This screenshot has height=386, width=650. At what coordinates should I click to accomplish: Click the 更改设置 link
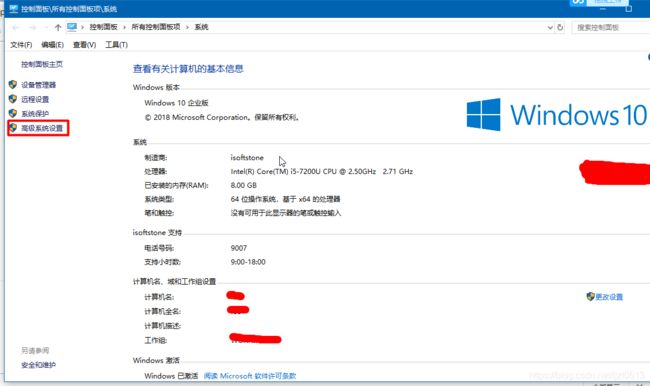[609, 297]
